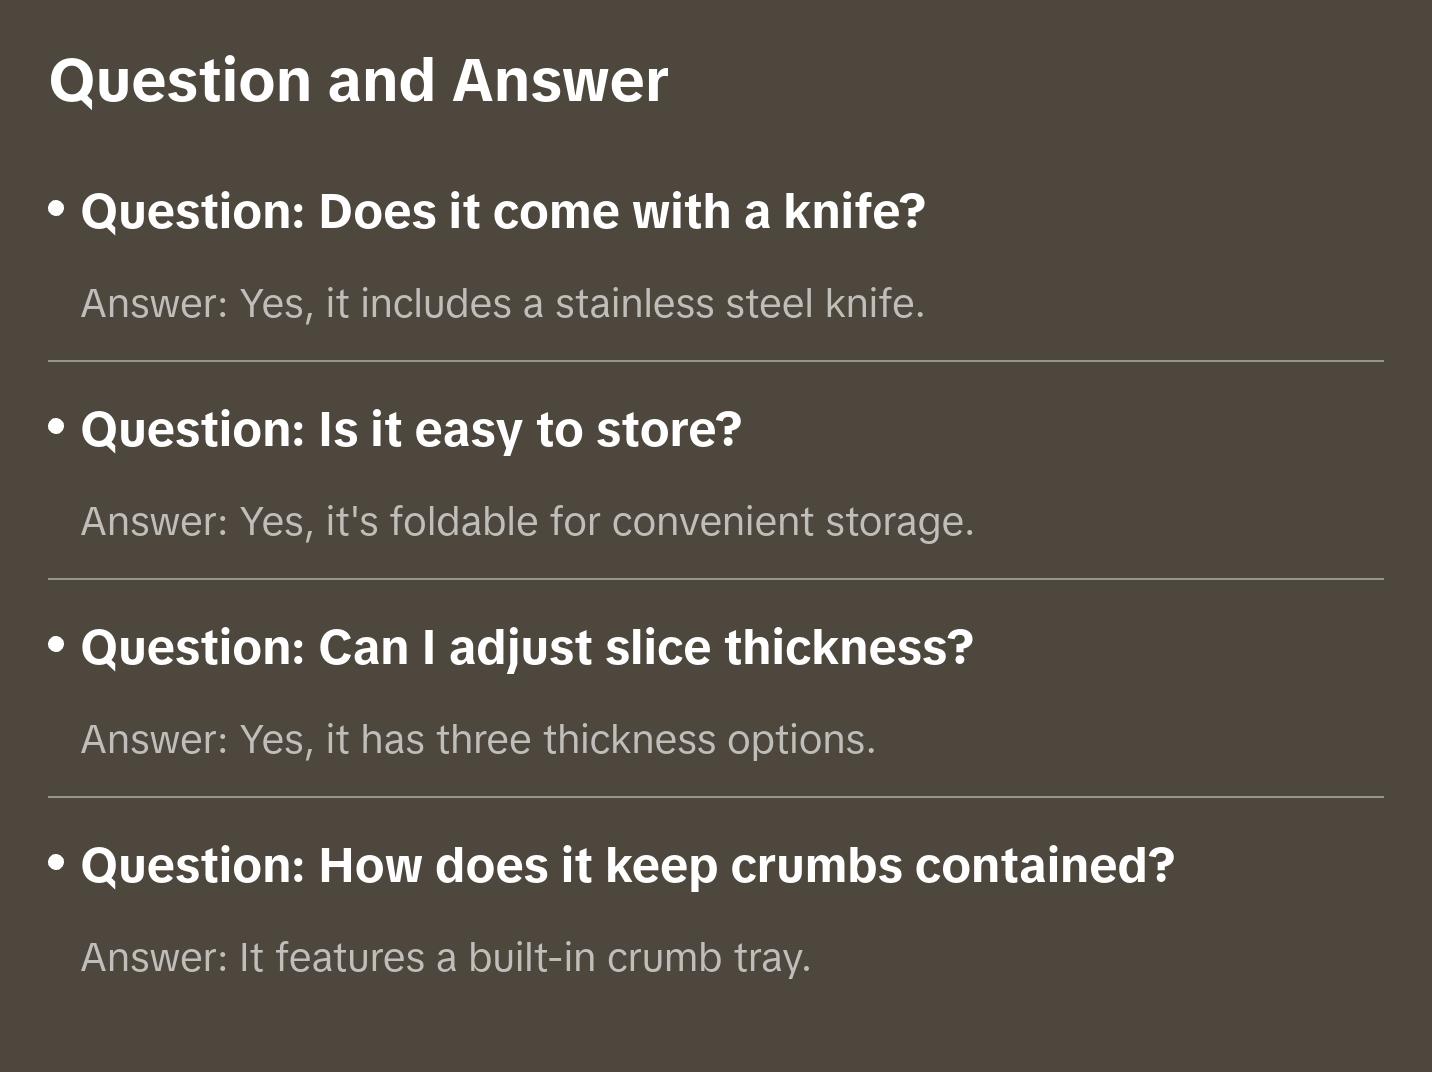Viewport: 1432px width, 1072px height.
Task: Click the bullet beside the crumbs question
Action: 57,862
